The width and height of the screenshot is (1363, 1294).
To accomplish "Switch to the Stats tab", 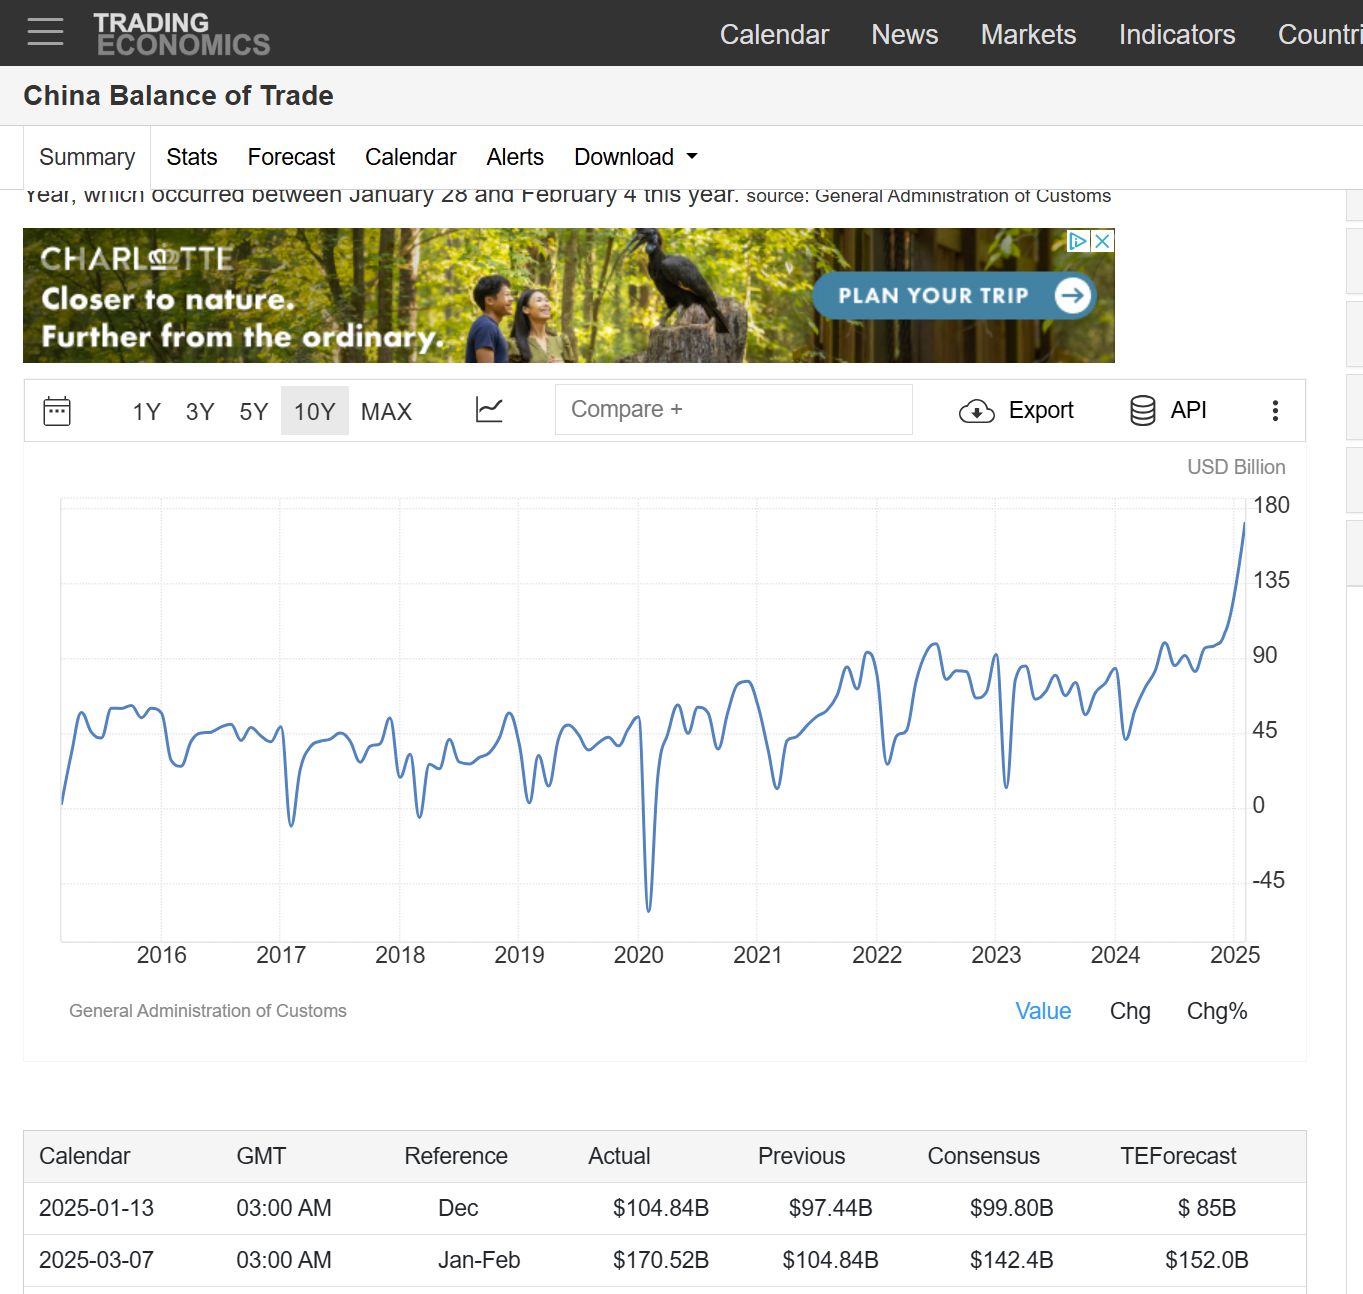I will (x=192, y=157).
